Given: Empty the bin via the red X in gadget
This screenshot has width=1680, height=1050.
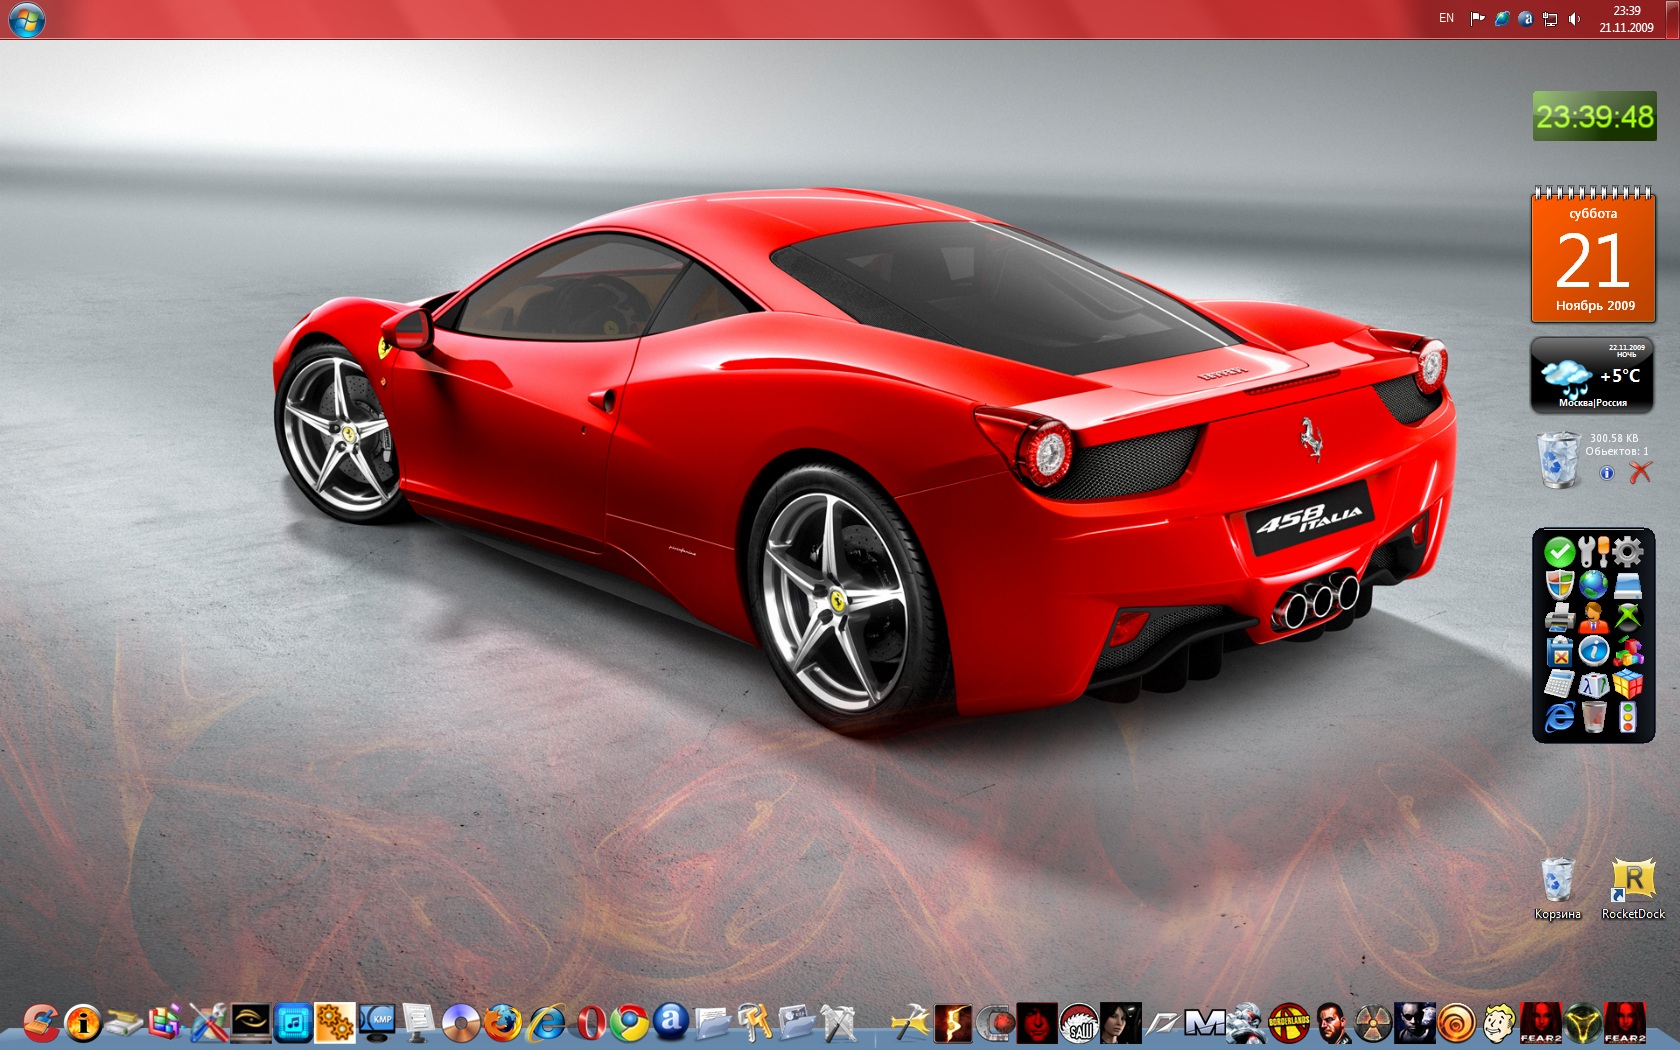Looking at the screenshot, I should (1640, 472).
